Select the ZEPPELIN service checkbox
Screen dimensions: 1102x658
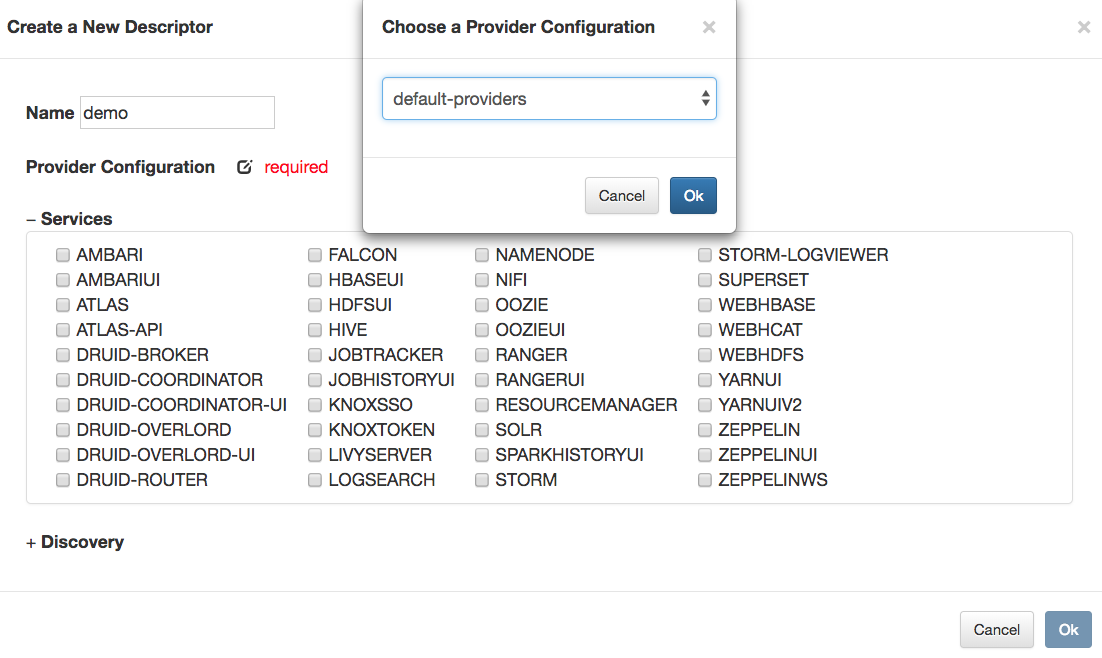[x=704, y=429]
